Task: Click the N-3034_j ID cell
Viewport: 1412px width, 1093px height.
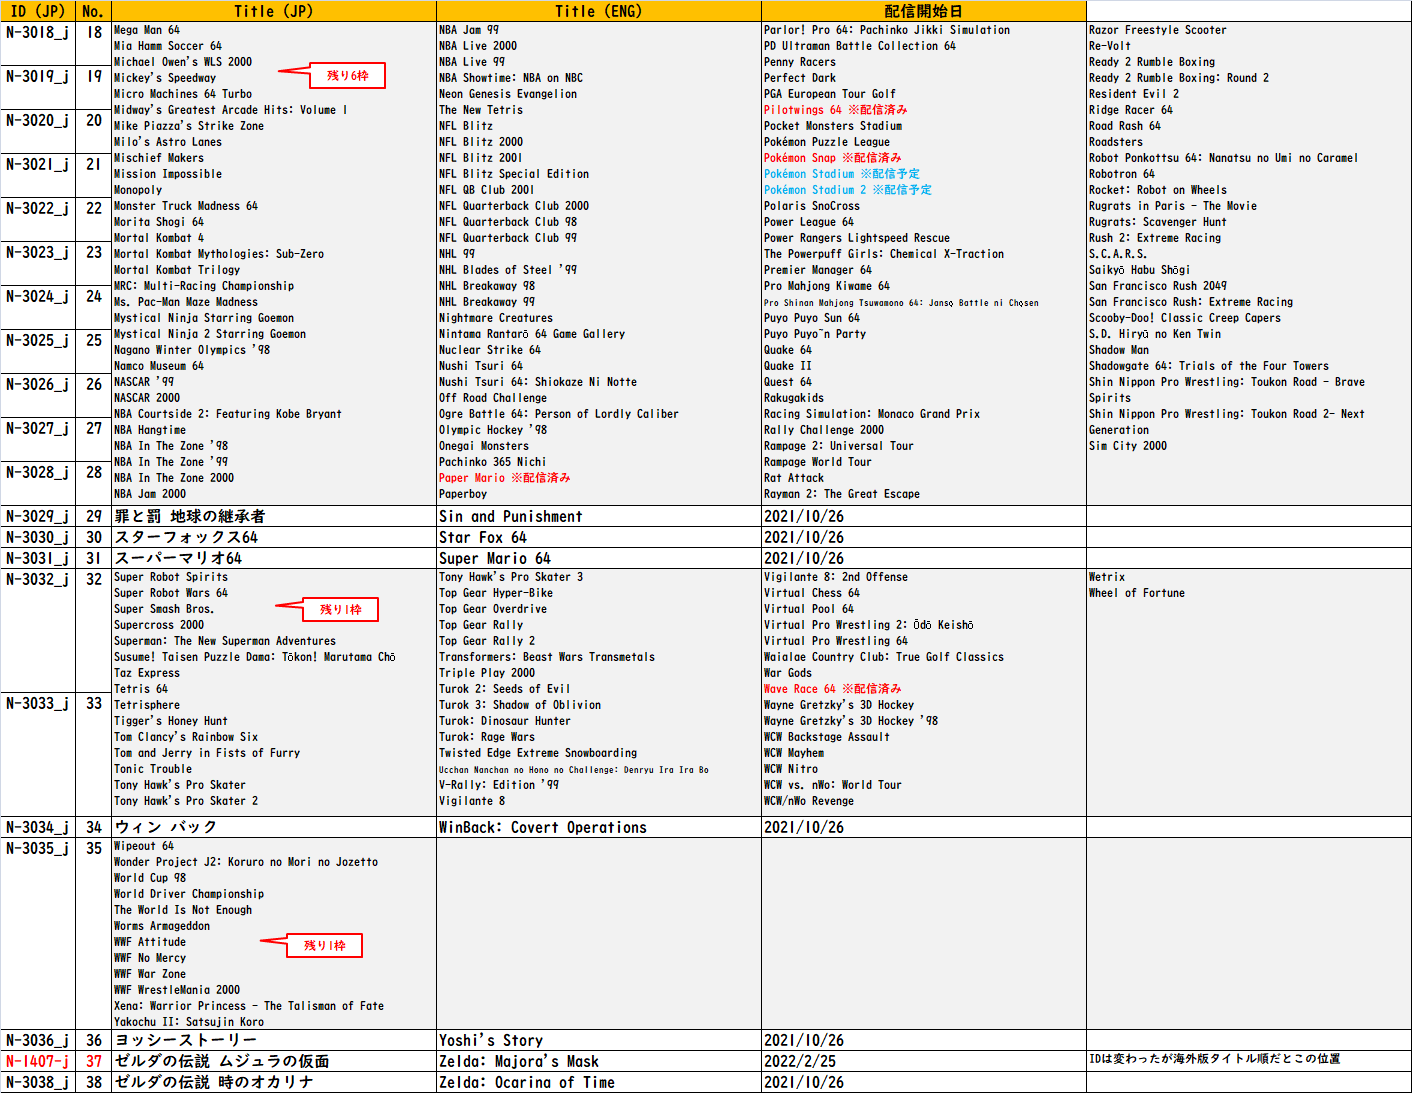Action: [37, 827]
